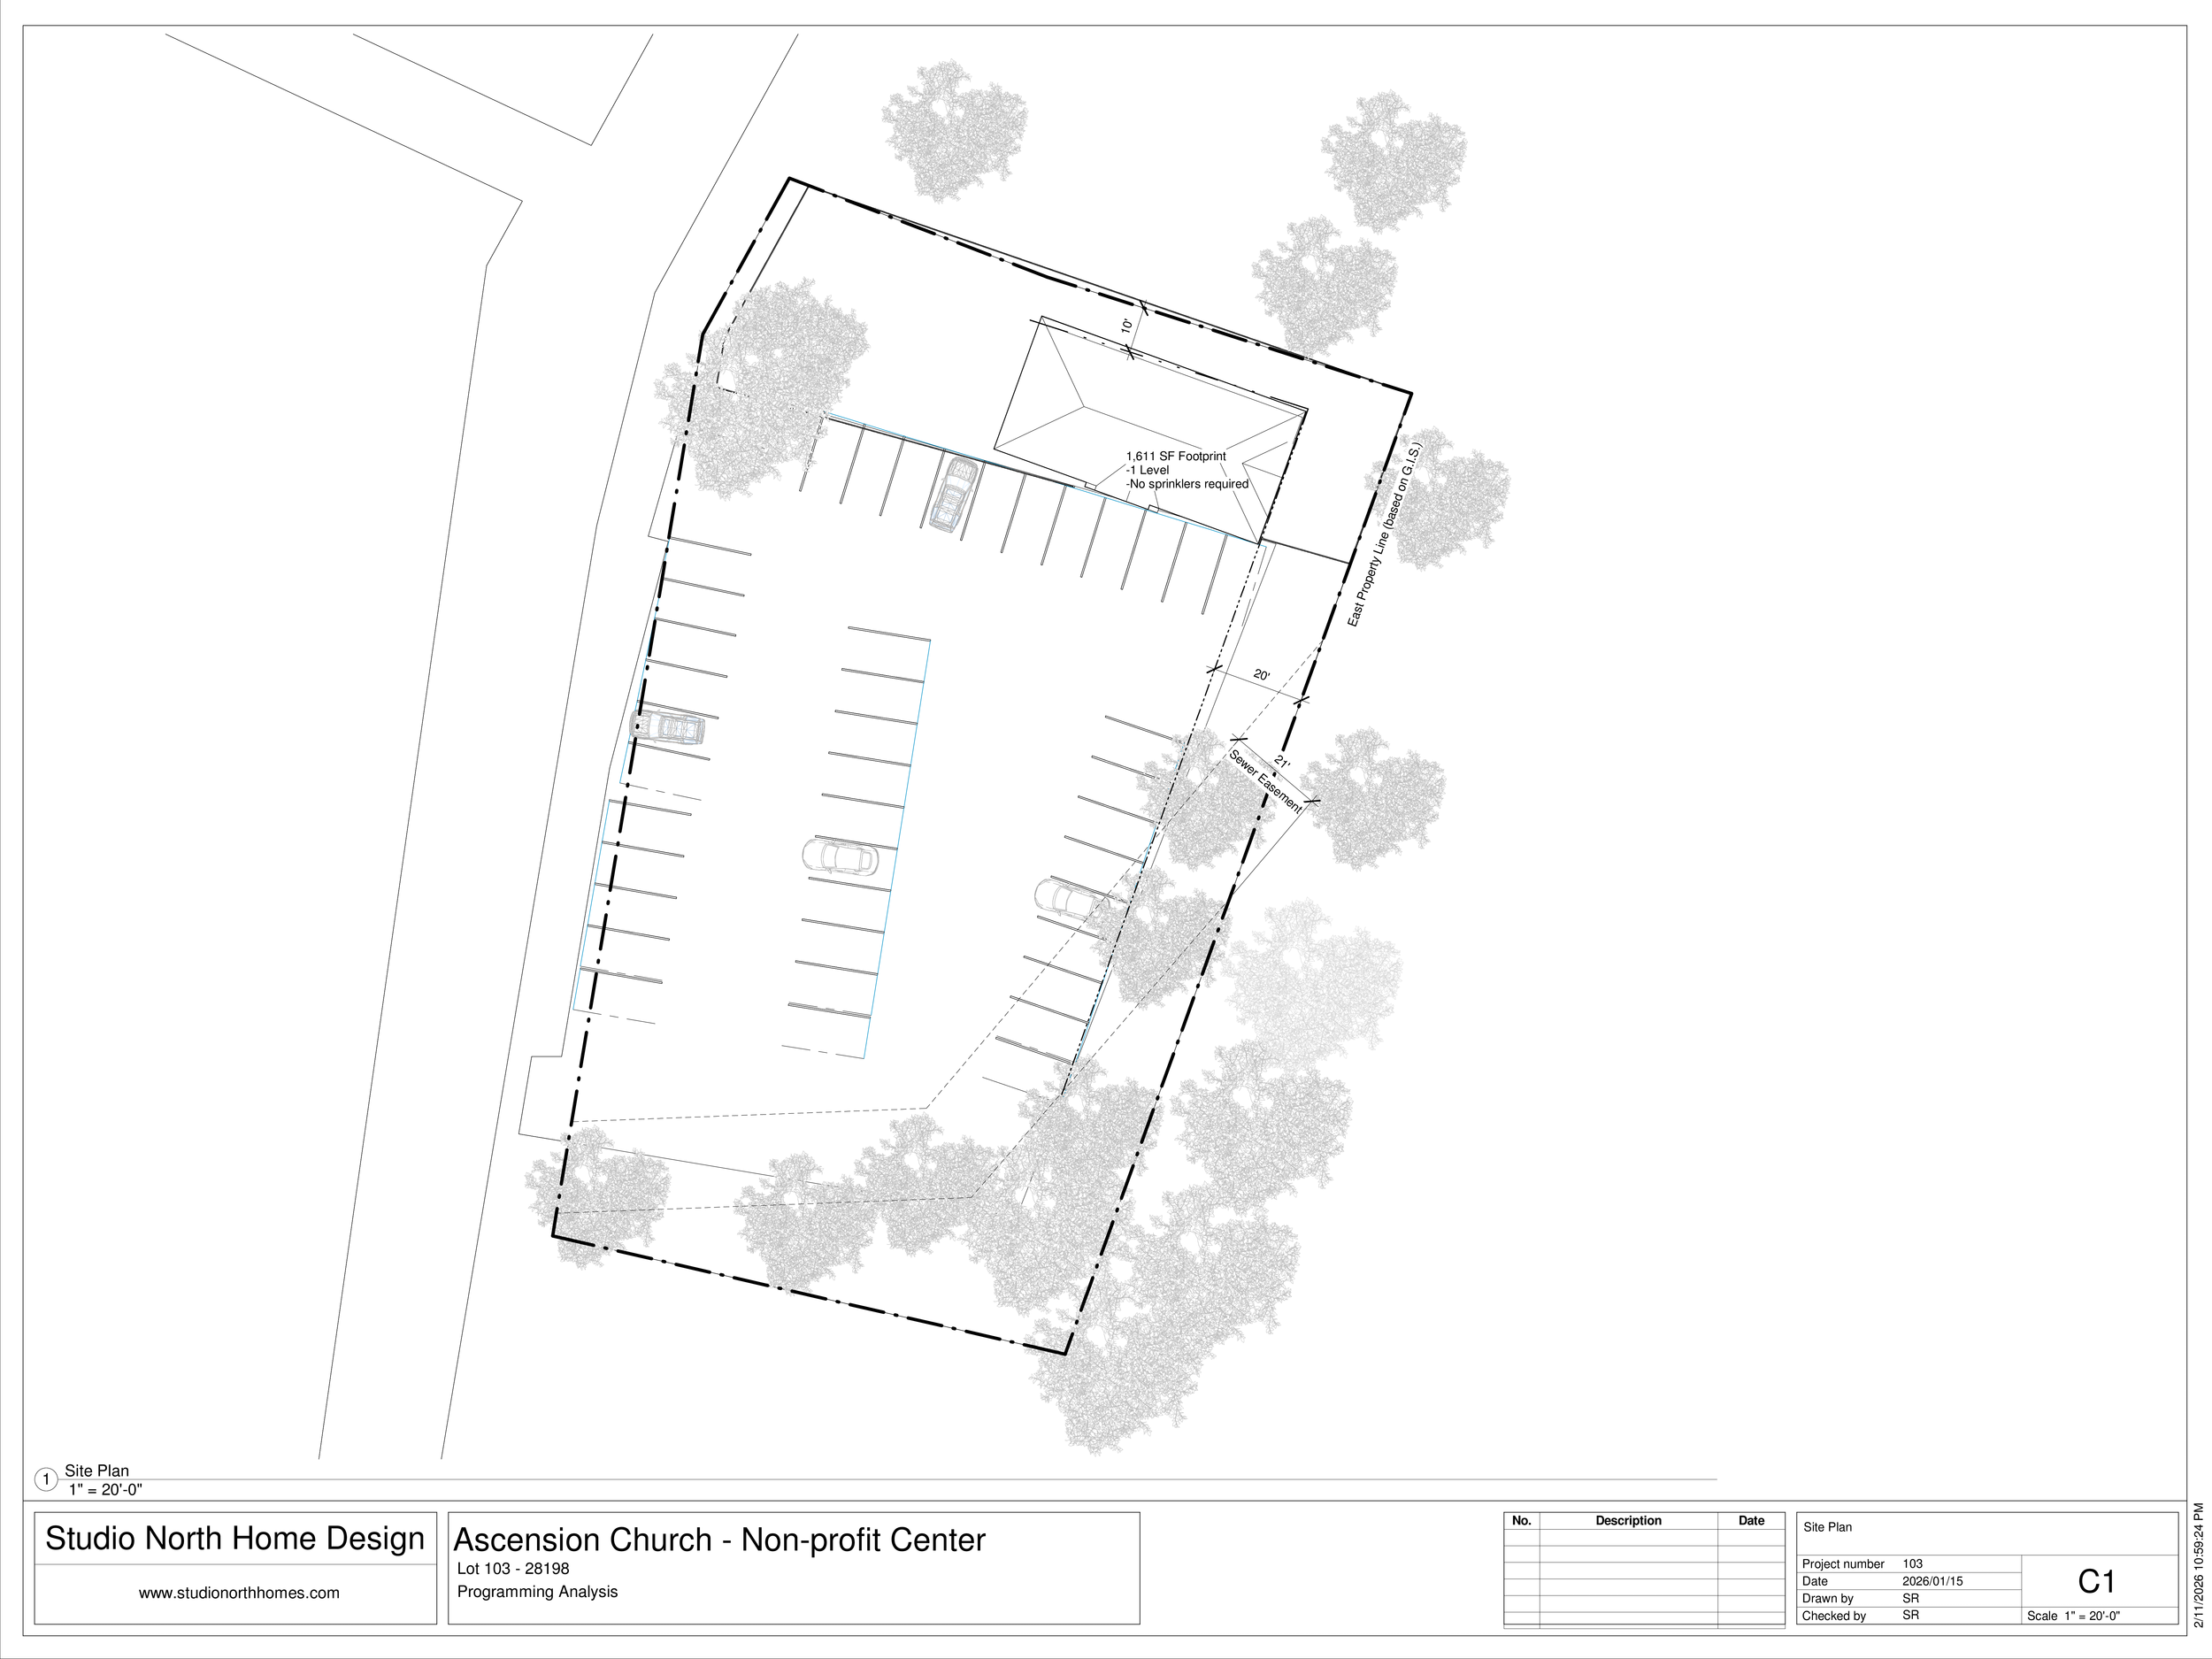The width and height of the screenshot is (2212, 1659).
Task: Select the Ascension Church - Non-profit Center title
Action: (719, 1540)
